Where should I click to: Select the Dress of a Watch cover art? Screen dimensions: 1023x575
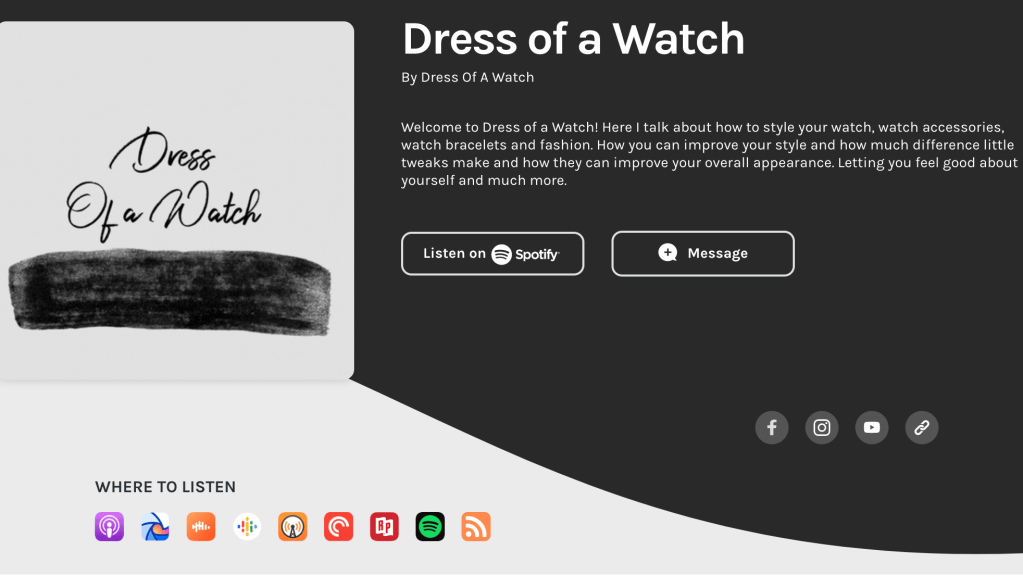[x=176, y=200]
